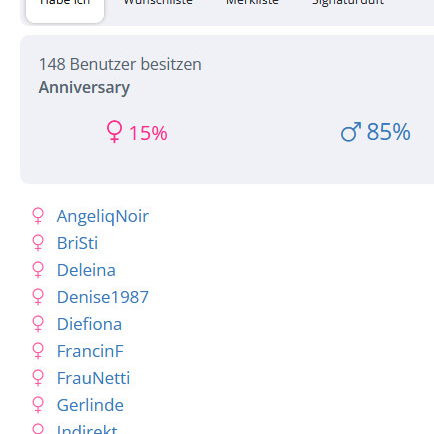The height and width of the screenshot is (434, 434).
Task: Click the female symbol next to 15%
Action: pos(114,132)
